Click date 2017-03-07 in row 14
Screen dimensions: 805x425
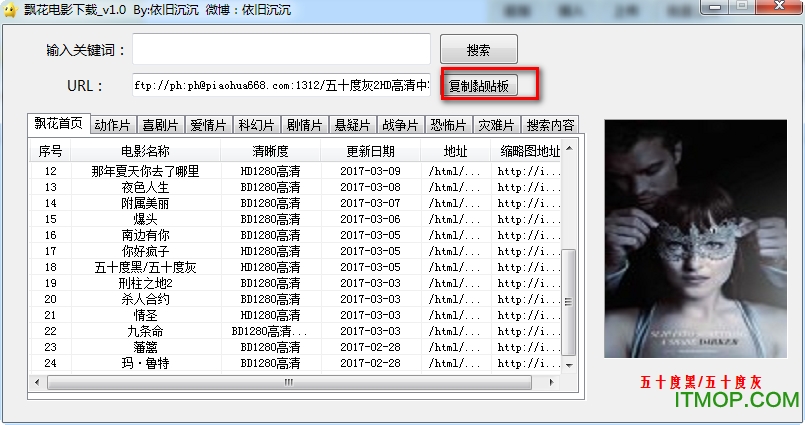tap(370, 203)
